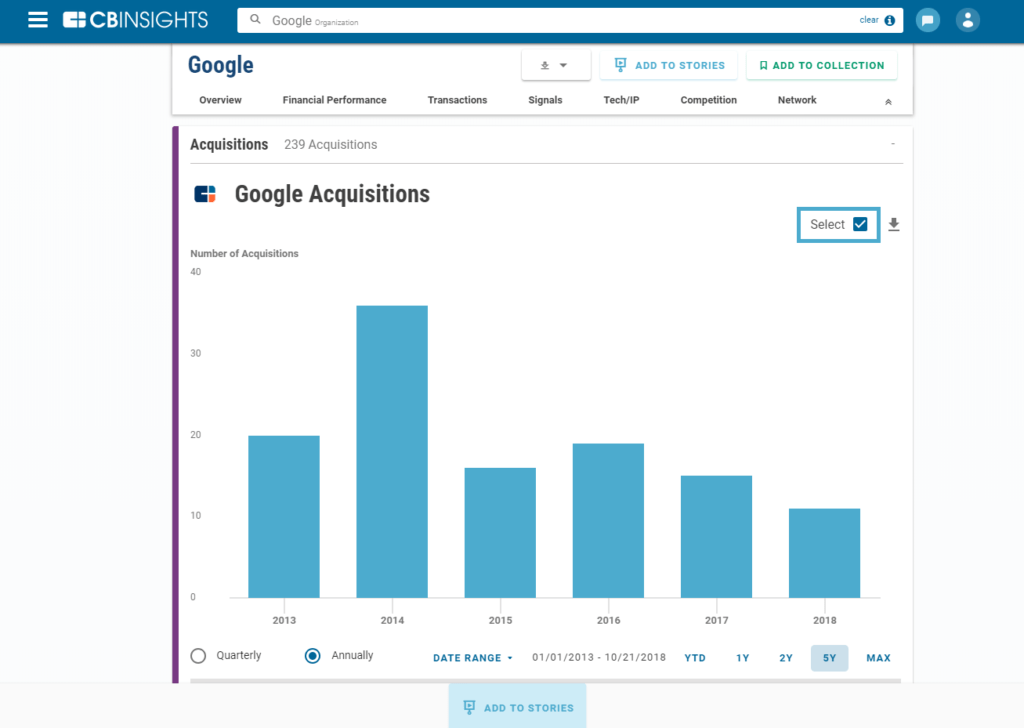Click the info icon in search bar
Image resolution: width=1024 pixels, height=728 pixels.
(889, 20)
